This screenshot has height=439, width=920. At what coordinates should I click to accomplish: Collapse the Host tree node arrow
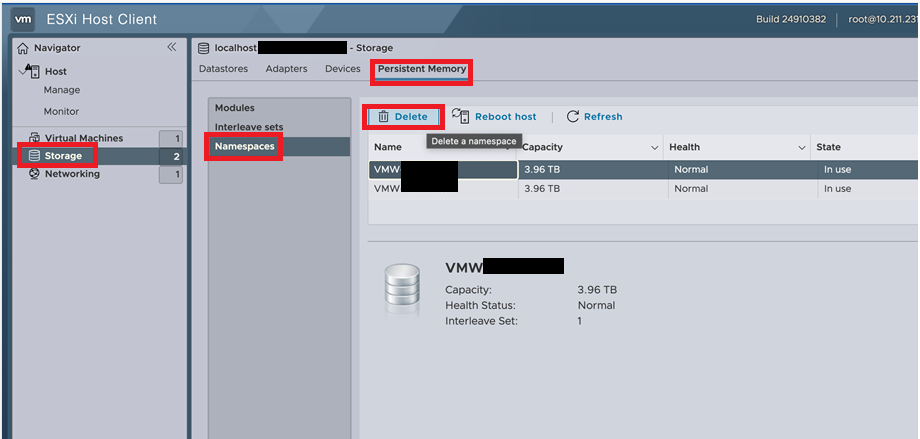23,71
